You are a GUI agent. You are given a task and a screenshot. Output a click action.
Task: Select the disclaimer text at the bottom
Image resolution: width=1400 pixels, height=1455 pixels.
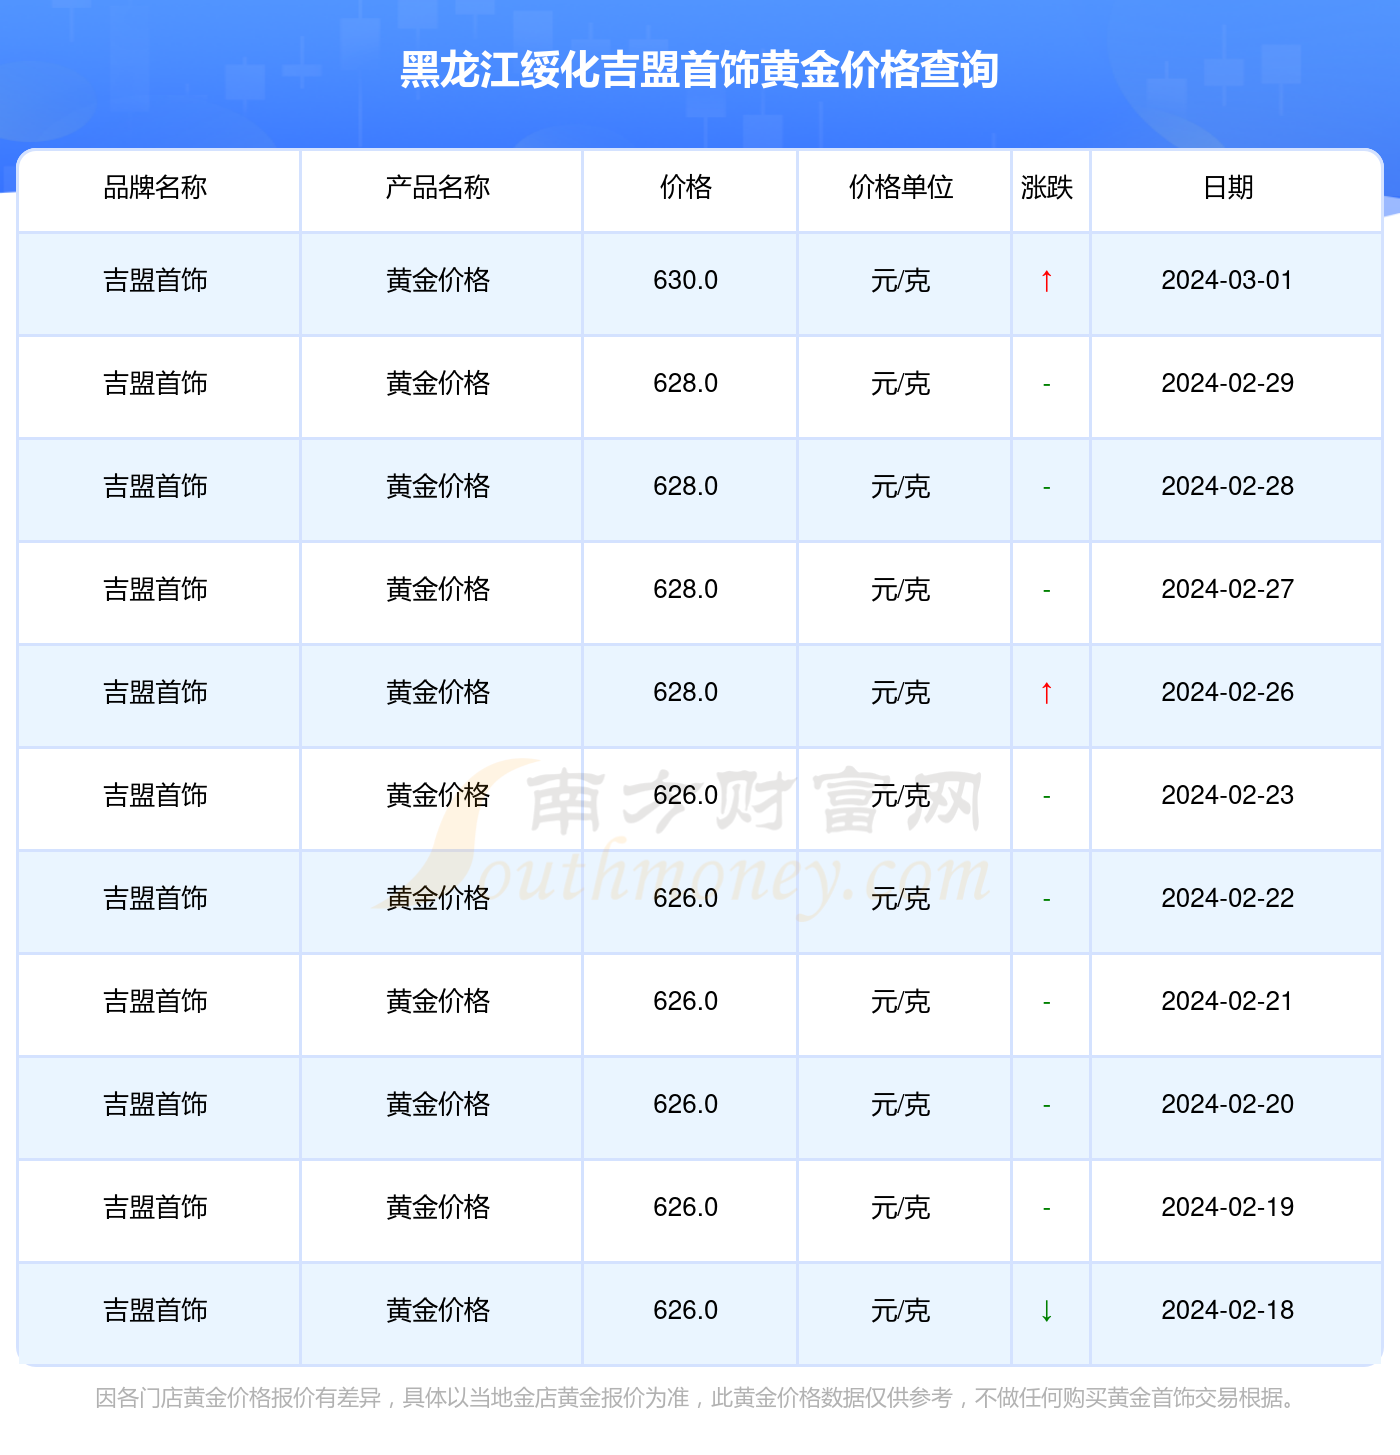[698, 1398]
